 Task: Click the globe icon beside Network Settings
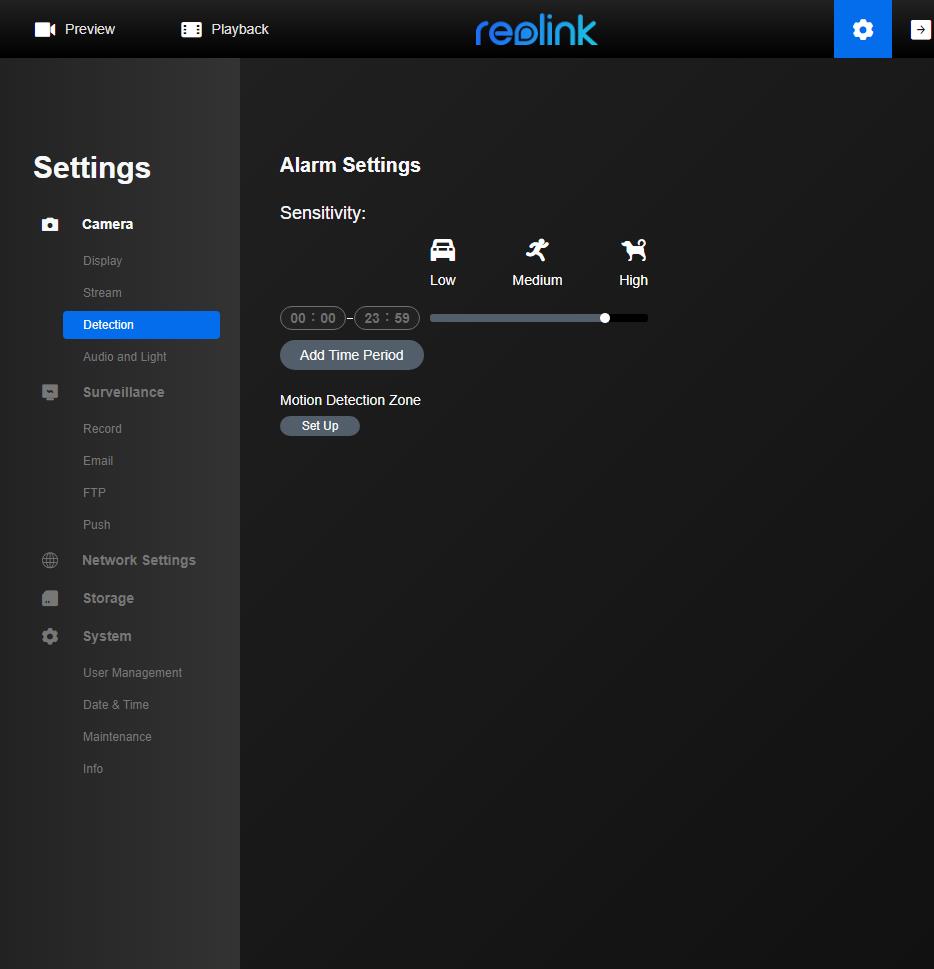click(x=50, y=561)
